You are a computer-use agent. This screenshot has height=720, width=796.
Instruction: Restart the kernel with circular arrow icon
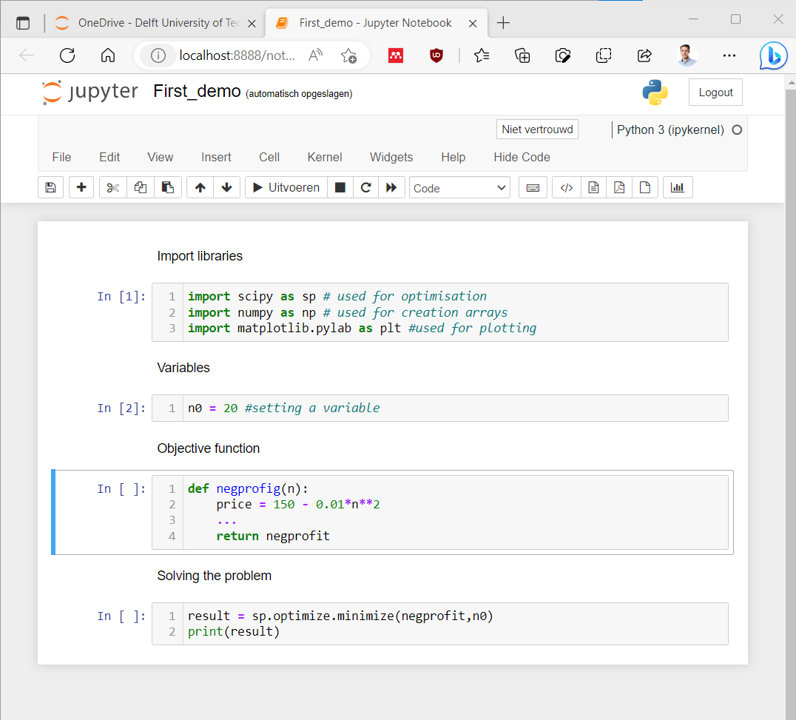[366, 187]
